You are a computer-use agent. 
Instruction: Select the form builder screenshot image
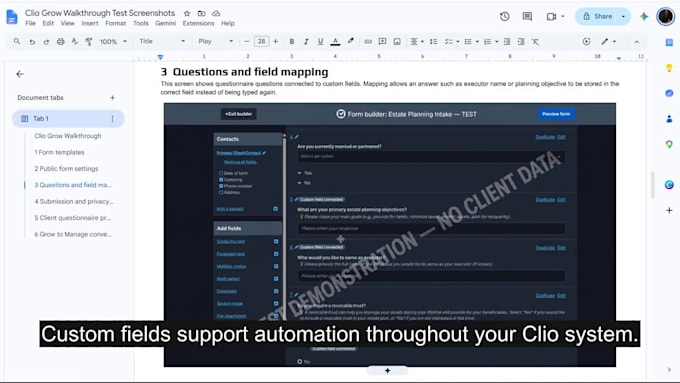coord(390,235)
